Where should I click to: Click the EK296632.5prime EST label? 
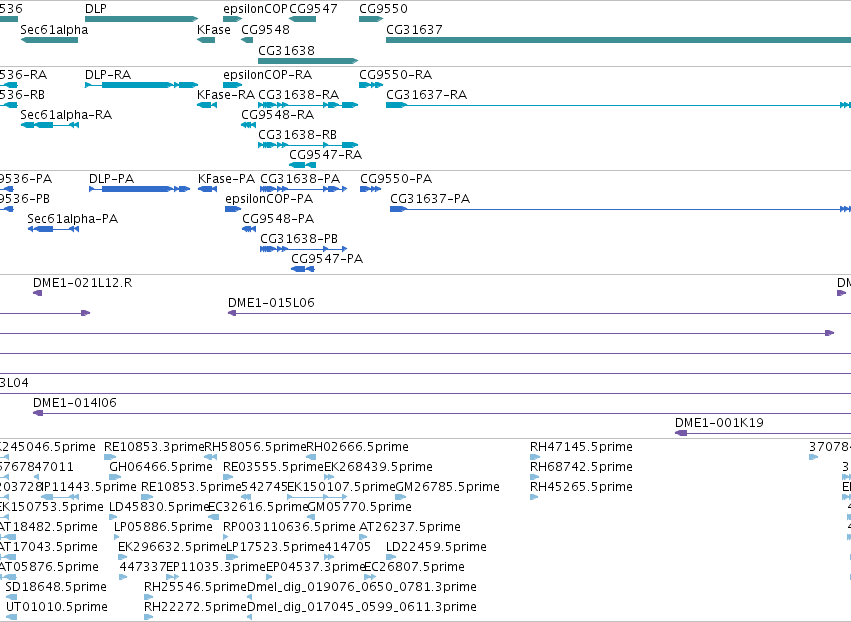tap(172, 548)
